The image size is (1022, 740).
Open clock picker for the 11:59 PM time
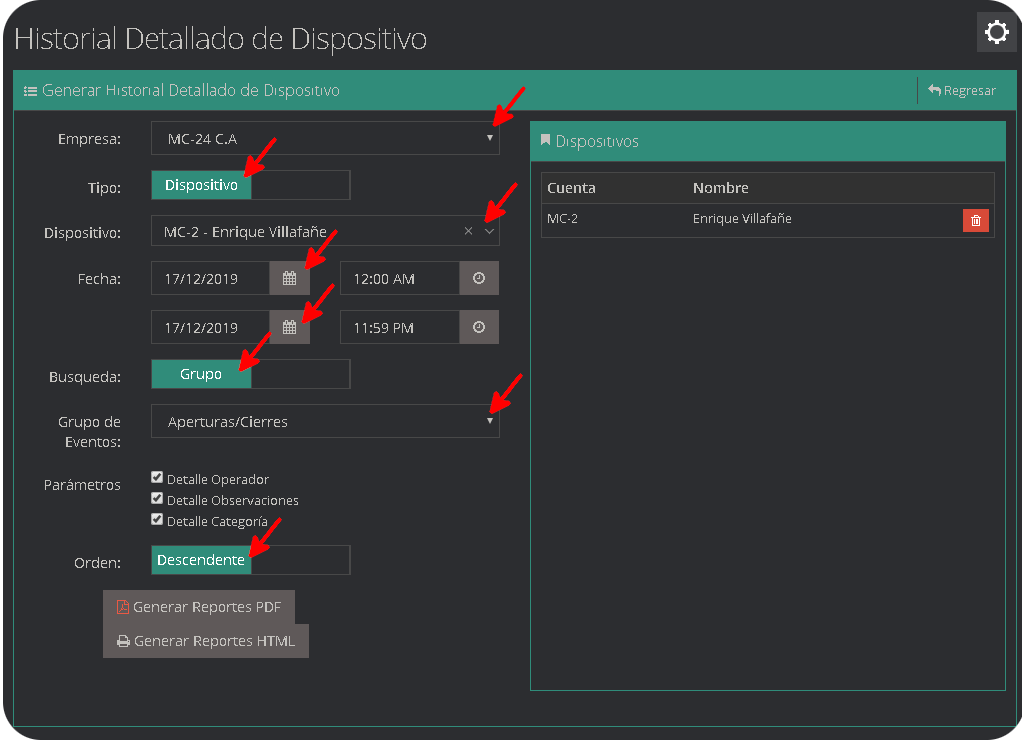[477, 327]
